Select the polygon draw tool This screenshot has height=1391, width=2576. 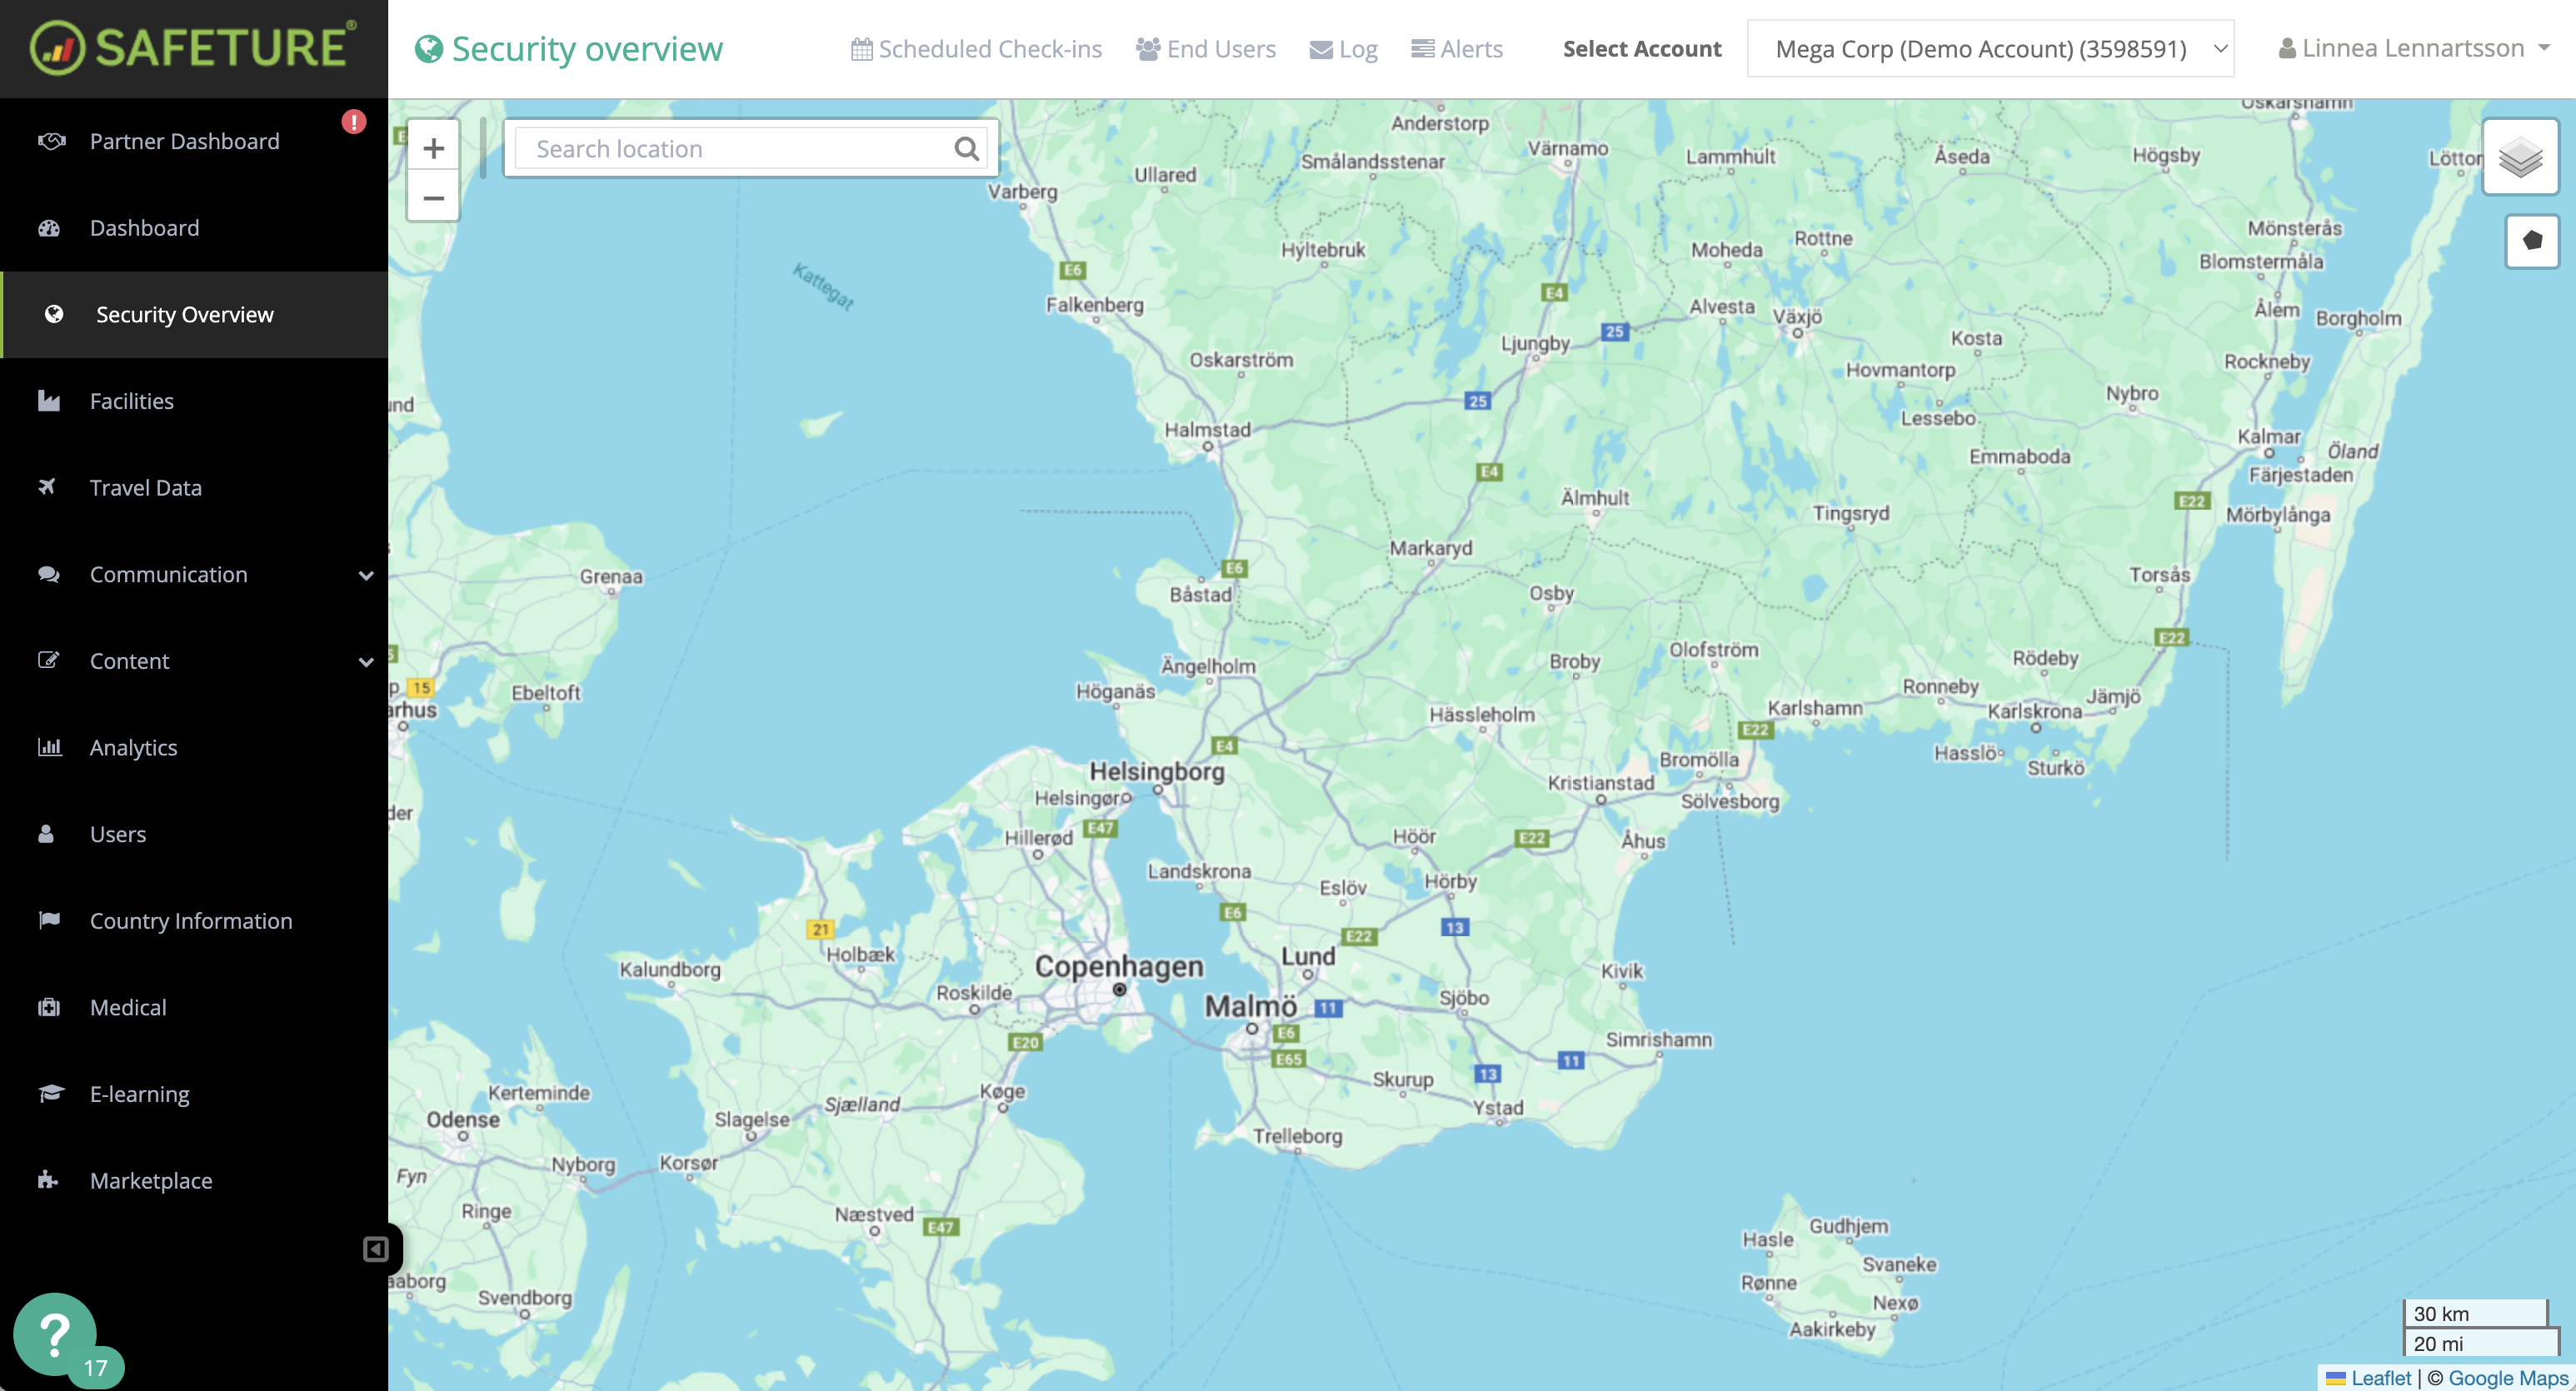pos(2532,241)
